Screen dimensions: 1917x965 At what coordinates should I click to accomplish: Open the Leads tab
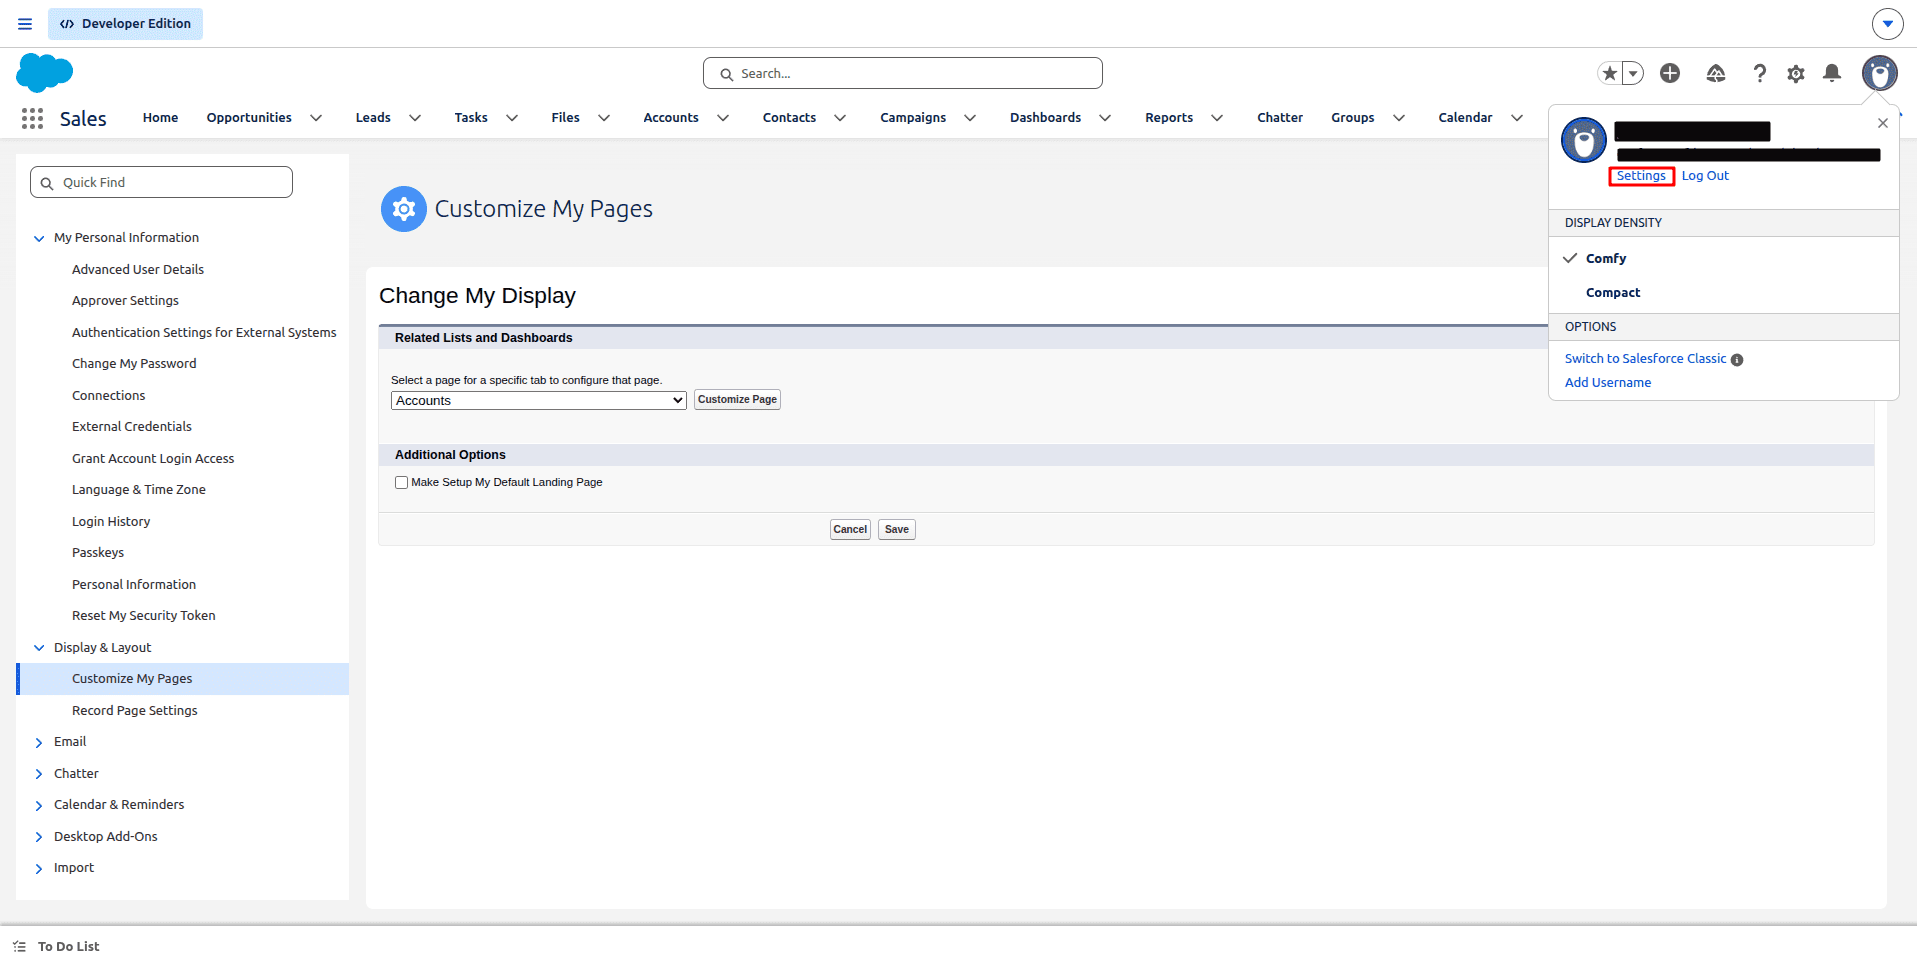(x=373, y=118)
